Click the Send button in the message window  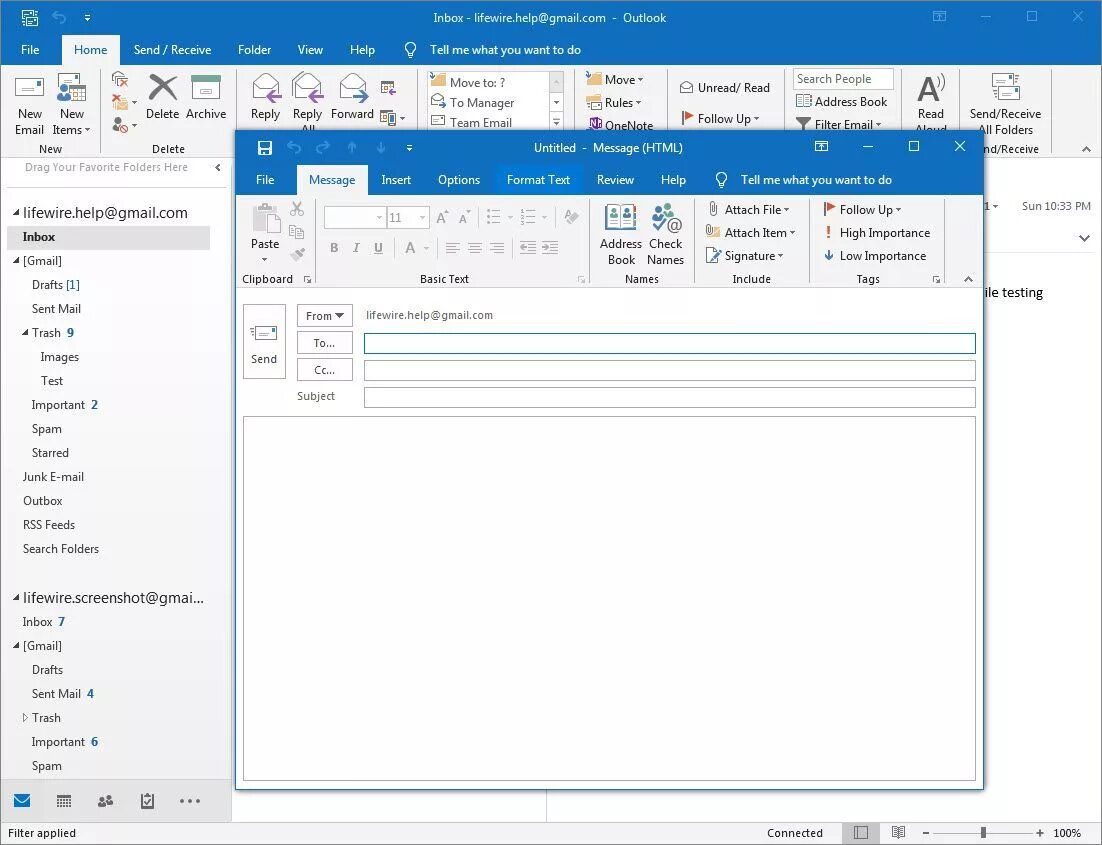pyautogui.click(x=264, y=342)
